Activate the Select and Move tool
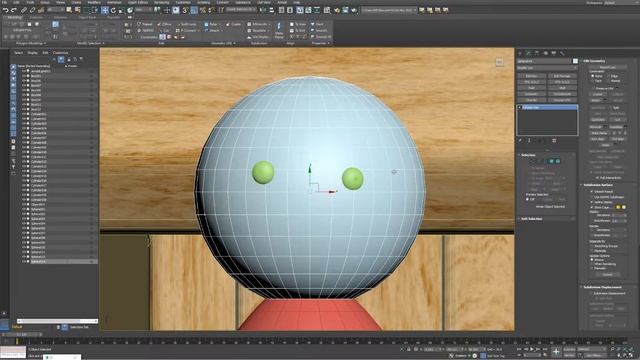 click(x=104, y=10)
